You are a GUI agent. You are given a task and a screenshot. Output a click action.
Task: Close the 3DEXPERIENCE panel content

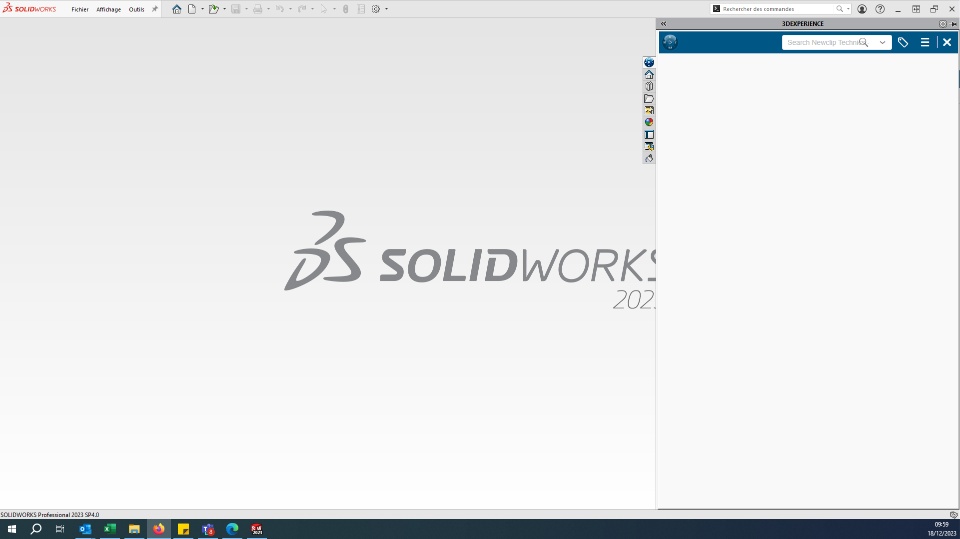tap(947, 42)
